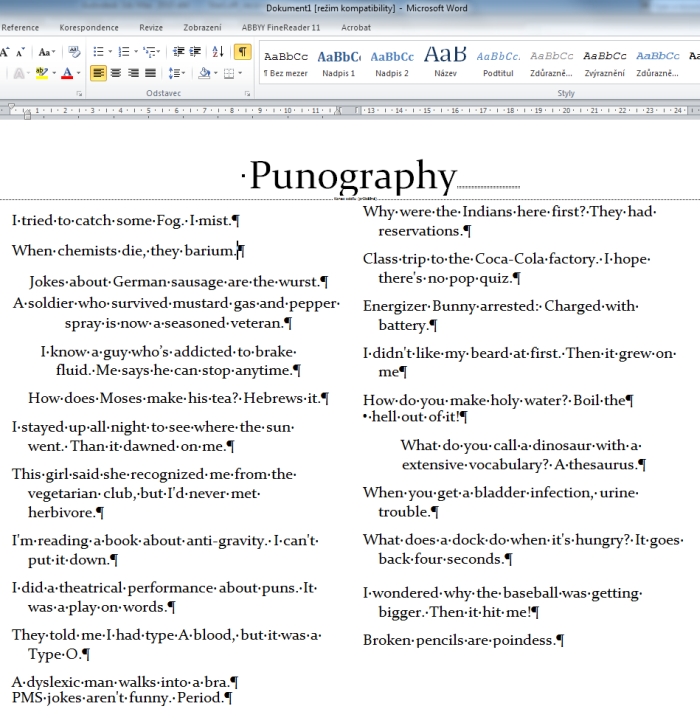Screen dimensions: 700x723
Task: Toggle justify alignment
Action: (150, 73)
